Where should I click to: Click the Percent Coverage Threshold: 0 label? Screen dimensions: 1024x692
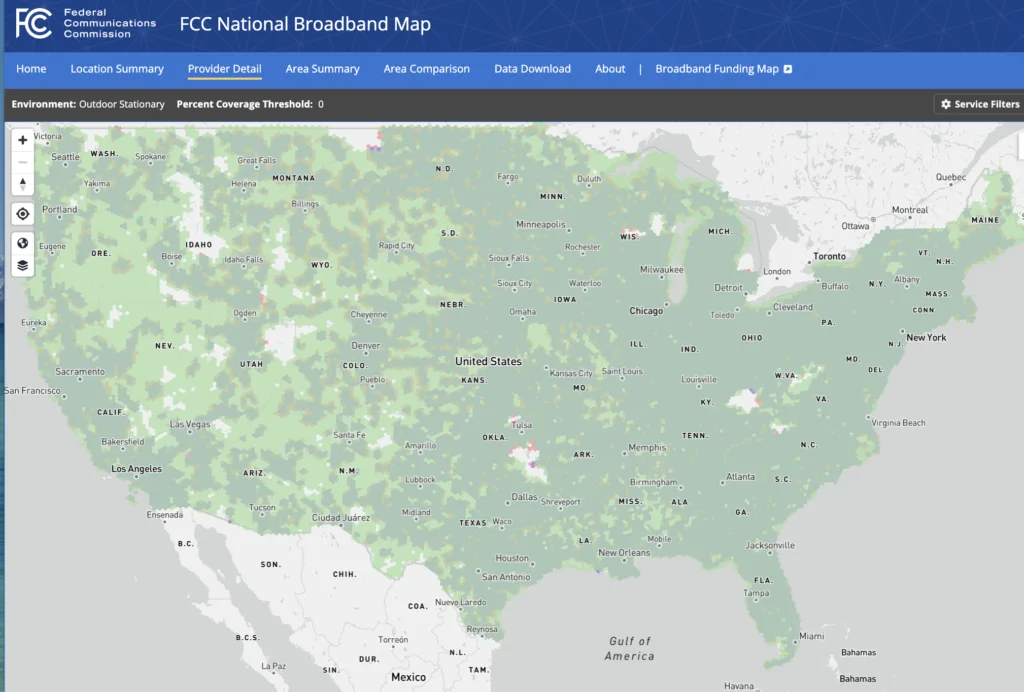click(x=250, y=104)
